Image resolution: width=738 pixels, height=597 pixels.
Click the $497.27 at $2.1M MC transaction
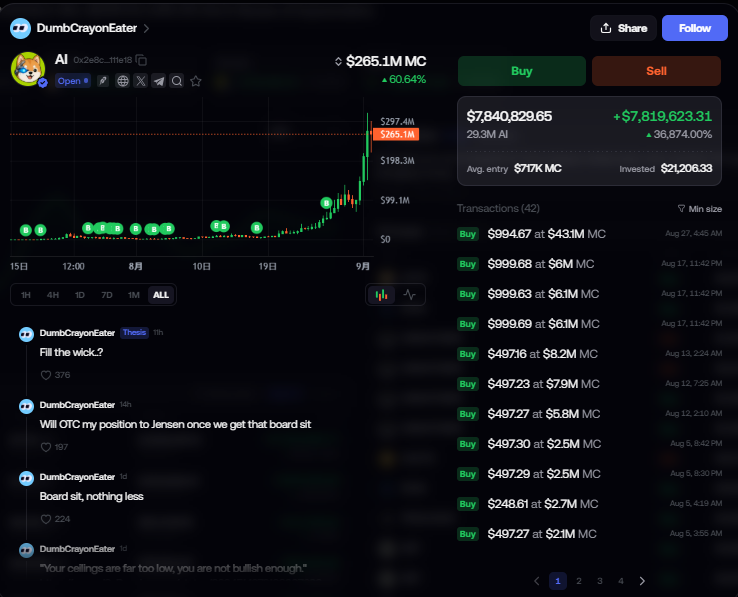[589, 534]
